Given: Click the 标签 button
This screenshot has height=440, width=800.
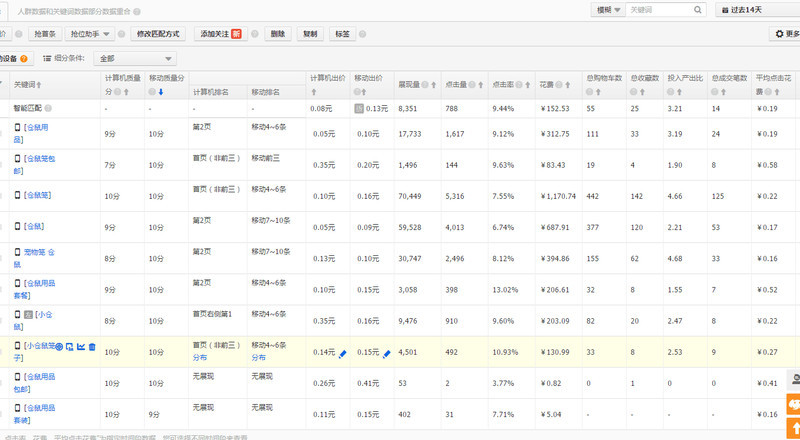Looking at the screenshot, I should (342, 34).
